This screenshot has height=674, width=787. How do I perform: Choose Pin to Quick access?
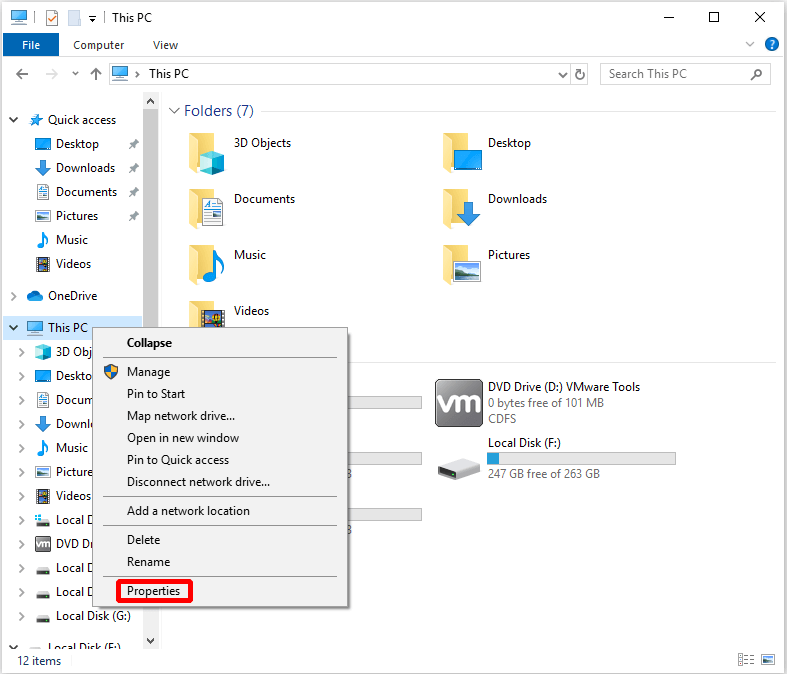point(178,460)
